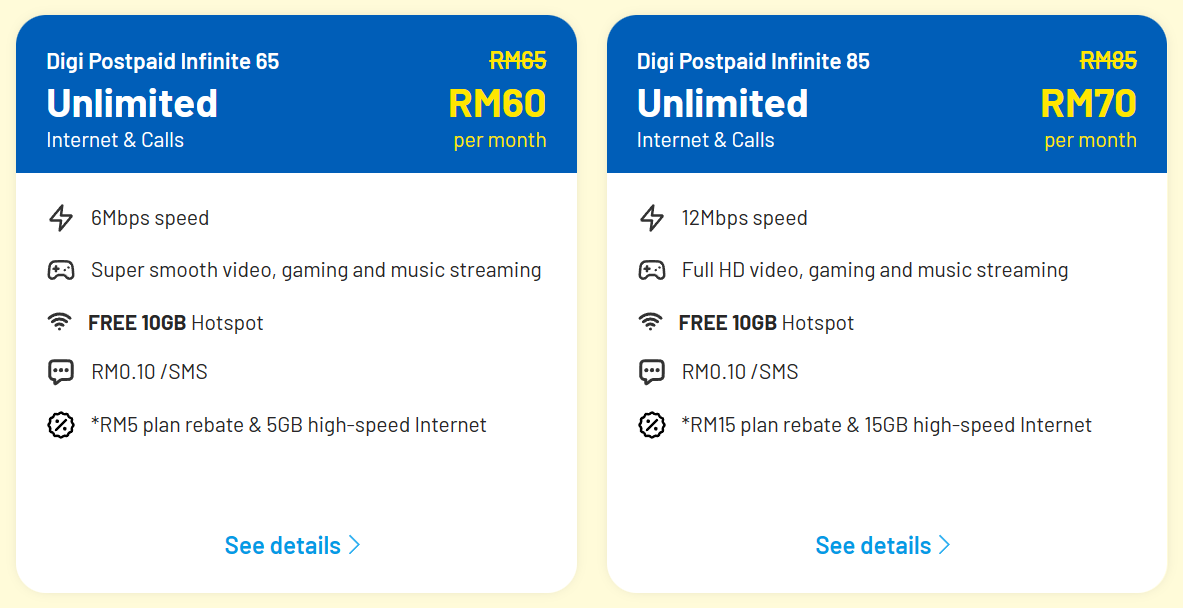Click lightning bolt icon in Infinite 85 card
Image resolution: width=1183 pixels, height=608 pixels.
click(652, 218)
